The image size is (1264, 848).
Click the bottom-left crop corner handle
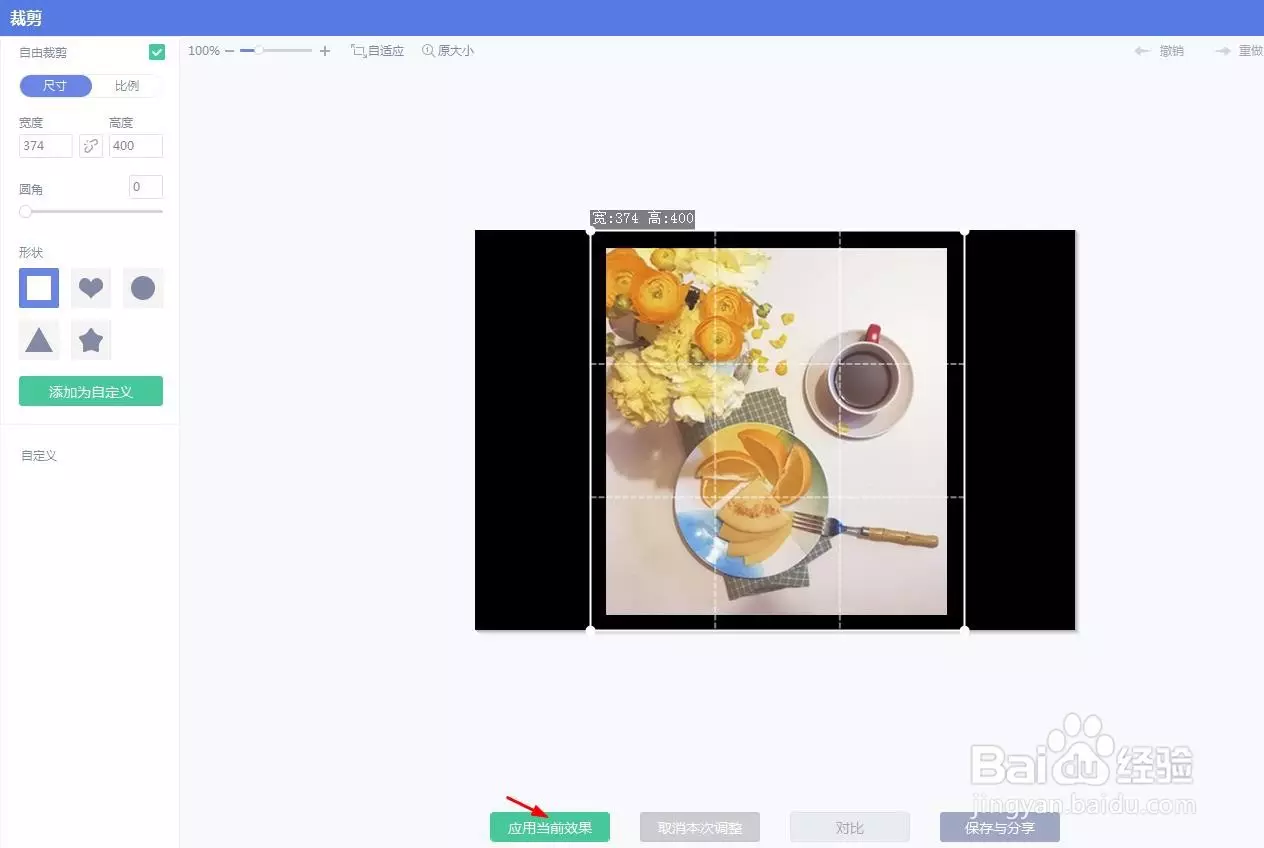coord(590,630)
